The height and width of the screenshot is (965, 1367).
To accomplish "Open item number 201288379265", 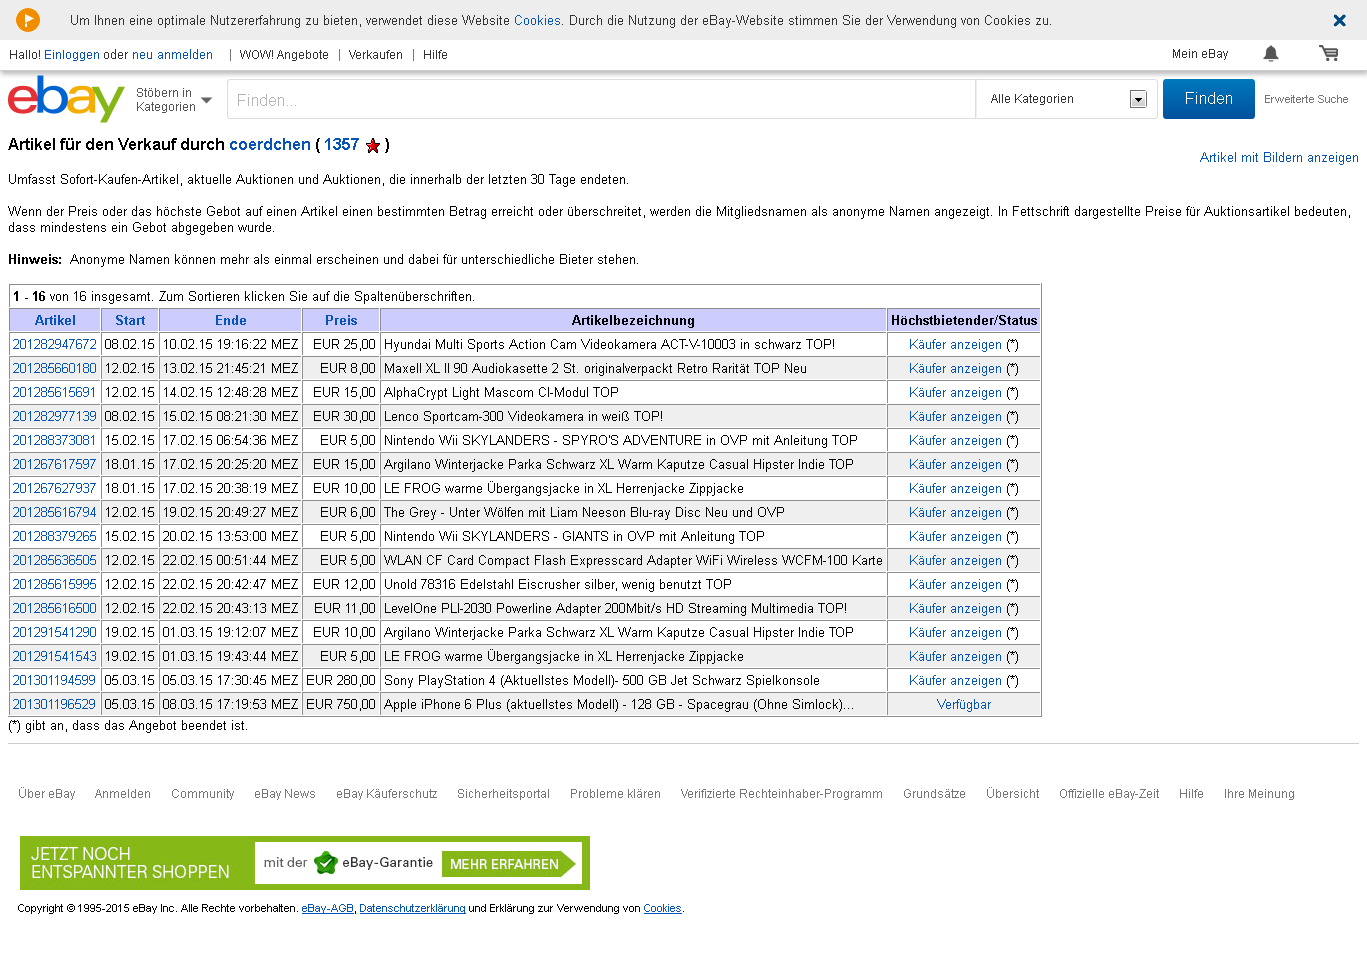I will tap(55, 536).
